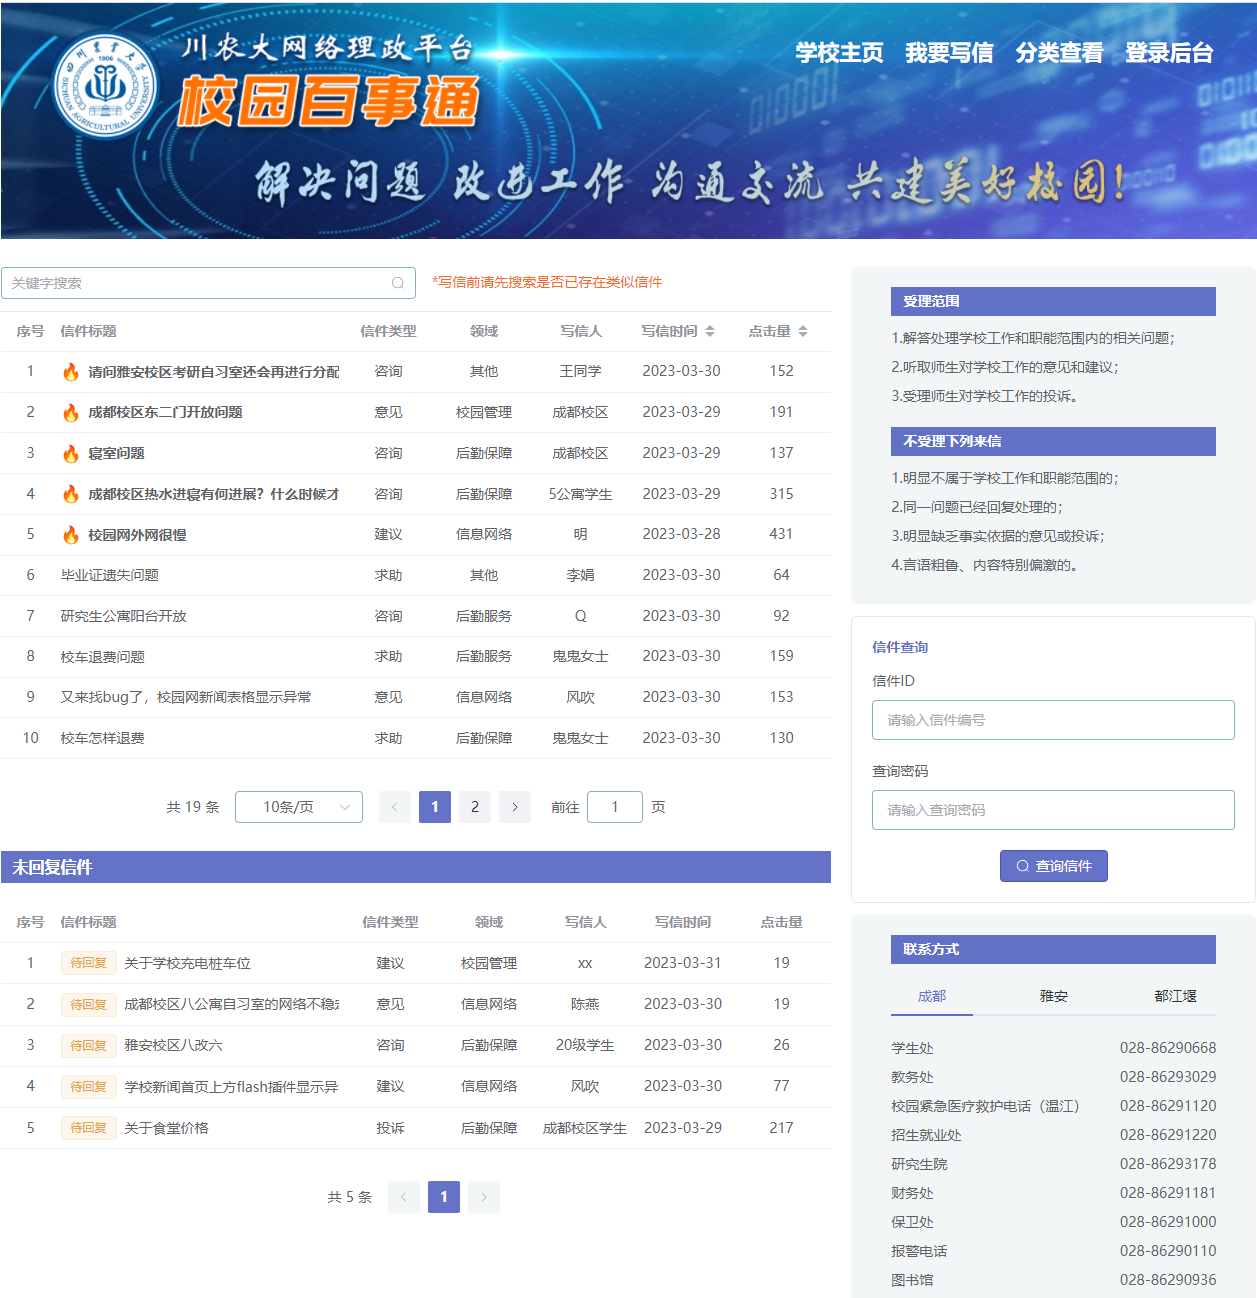This screenshot has height=1298, width=1257.
Task: Sort letters by 写信时间 using the sort arrows
Action: [710, 331]
